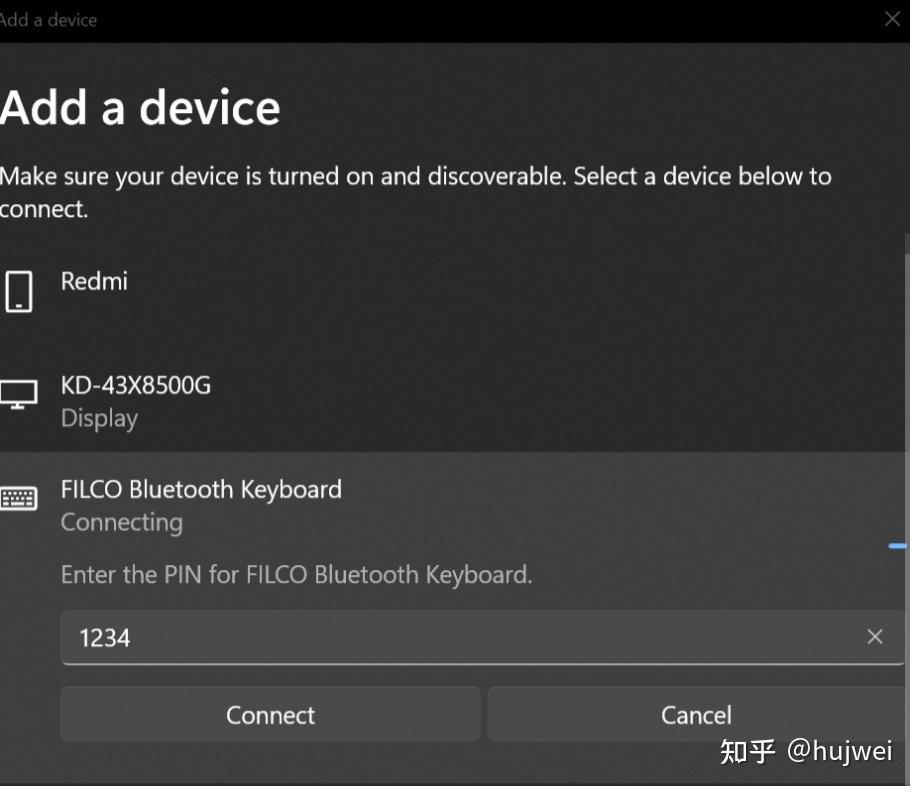
Task: Select the Redmi device name
Action: [94, 281]
